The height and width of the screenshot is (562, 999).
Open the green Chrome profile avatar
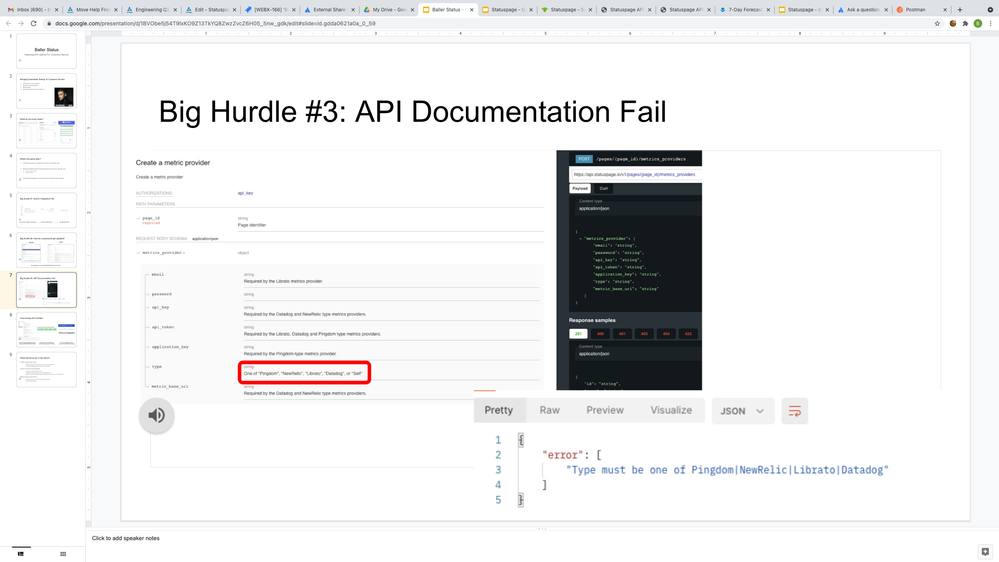click(978, 24)
